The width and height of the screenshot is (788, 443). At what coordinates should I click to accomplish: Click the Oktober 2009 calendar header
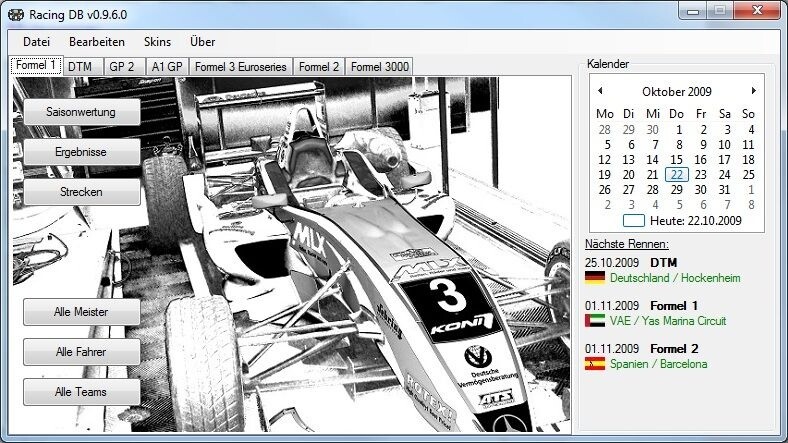pos(676,91)
